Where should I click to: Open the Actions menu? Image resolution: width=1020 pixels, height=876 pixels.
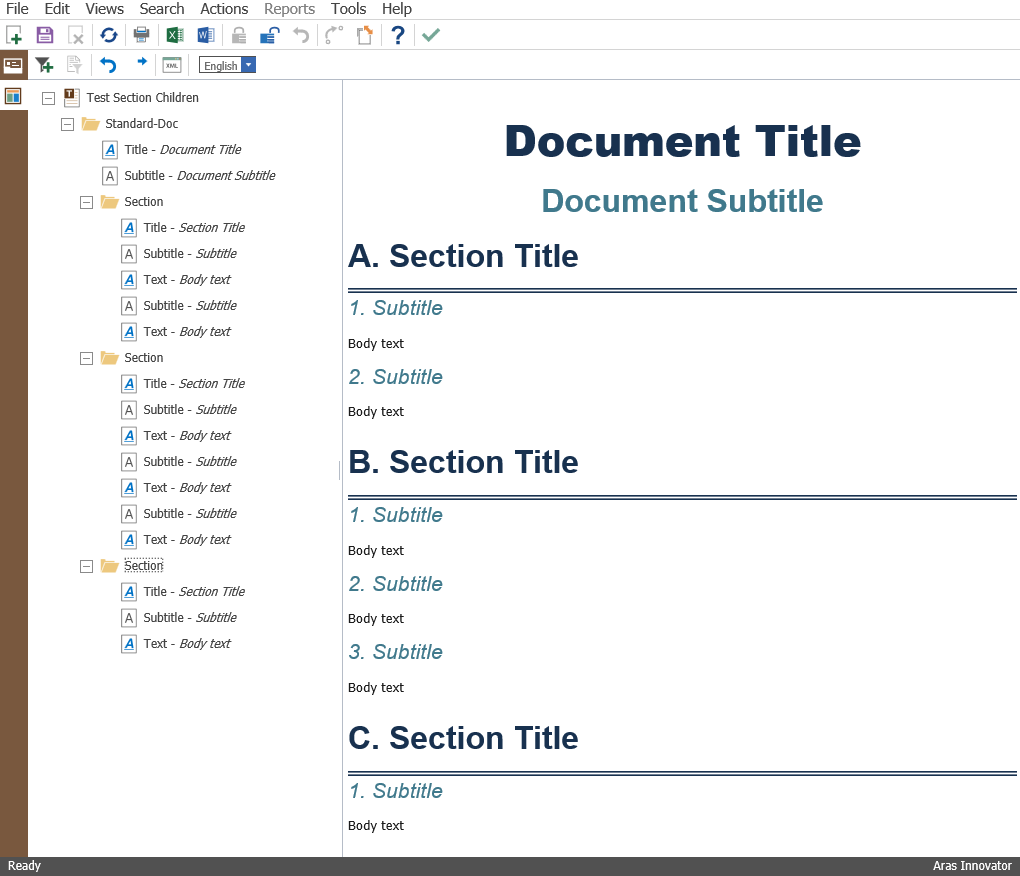click(x=224, y=9)
